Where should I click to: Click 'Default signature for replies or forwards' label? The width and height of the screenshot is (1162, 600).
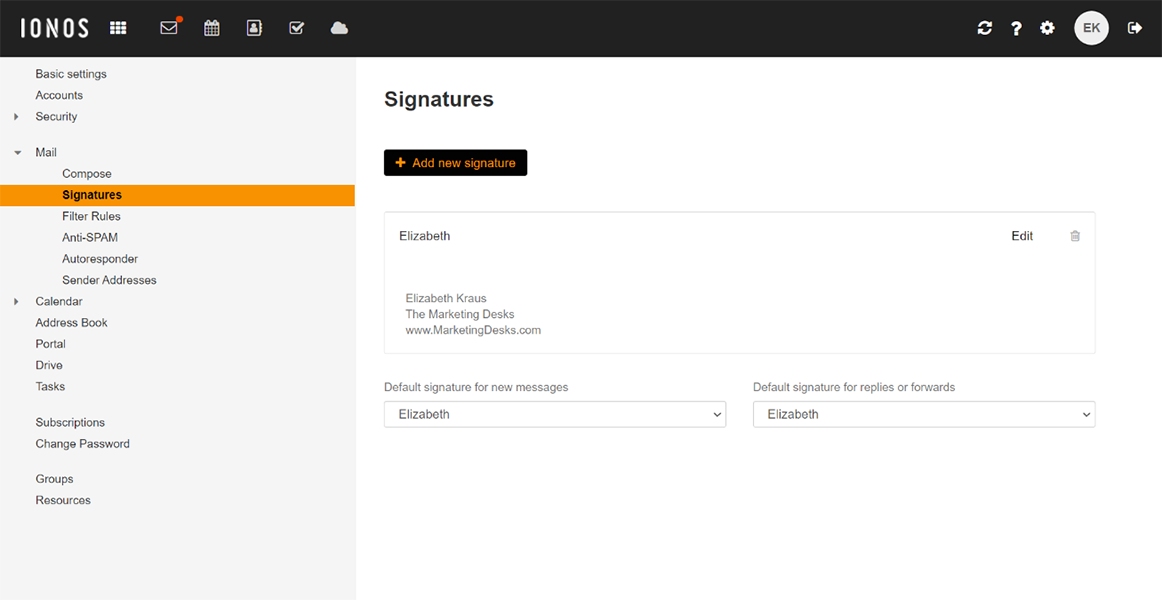click(x=854, y=387)
